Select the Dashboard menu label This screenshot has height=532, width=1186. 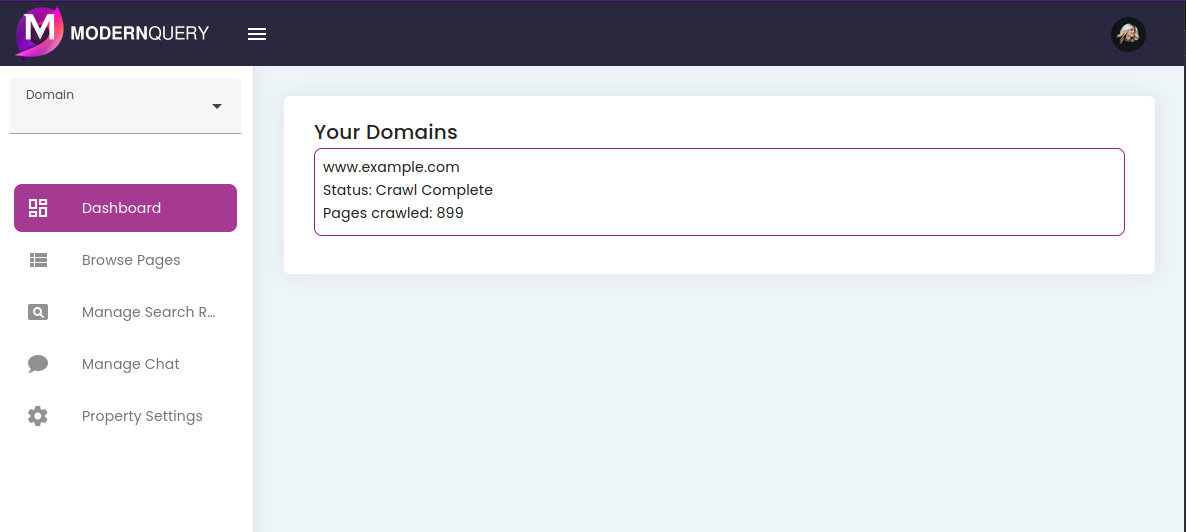pyautogui.click(x=121, y=208)
